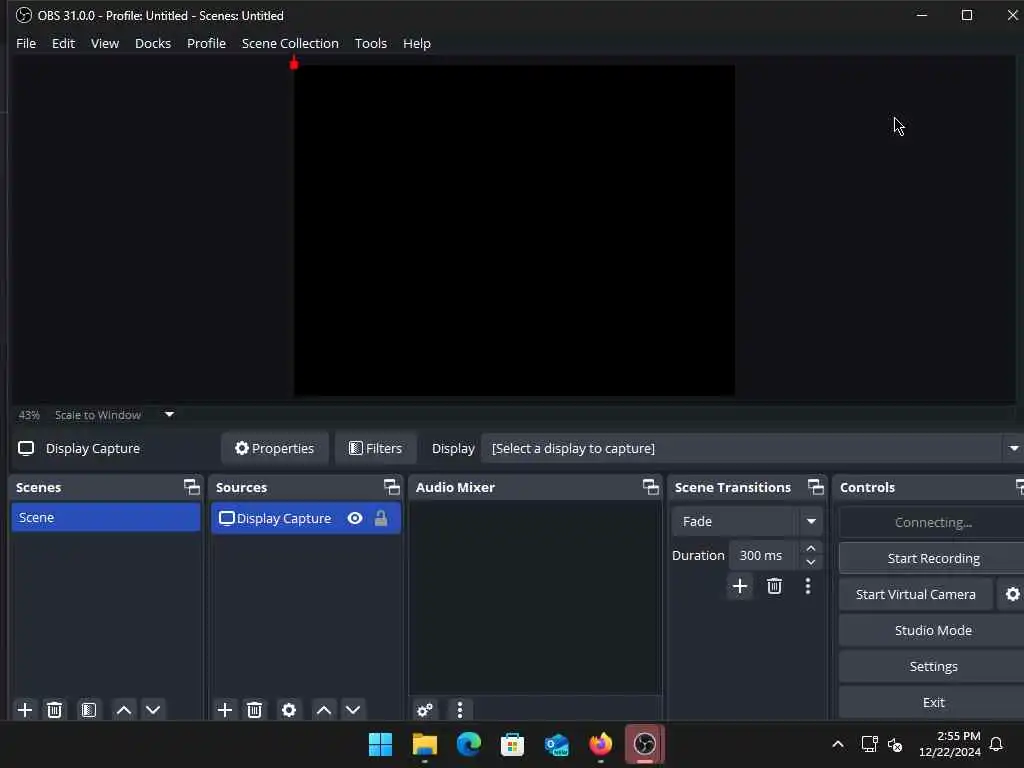Remove transition trash icon
Viewport: 1024px width, 768px height.
point(775,586)
